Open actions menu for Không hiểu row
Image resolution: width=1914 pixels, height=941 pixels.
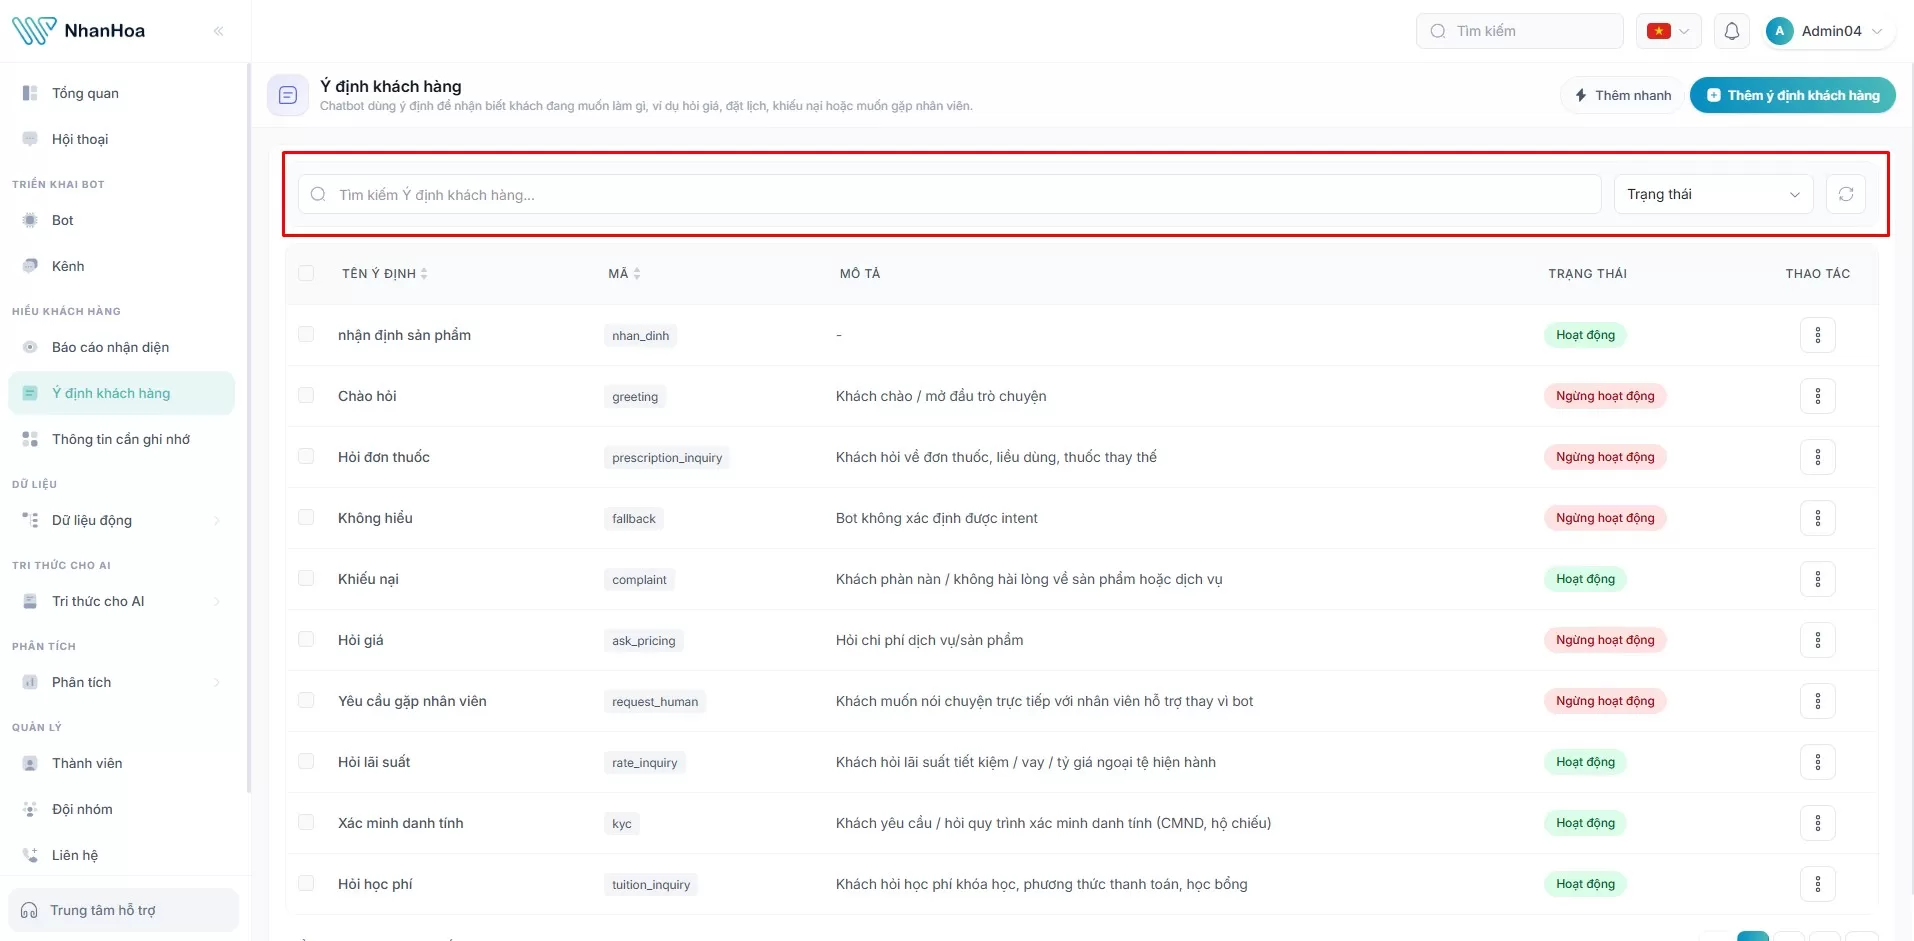(1818, 518)
